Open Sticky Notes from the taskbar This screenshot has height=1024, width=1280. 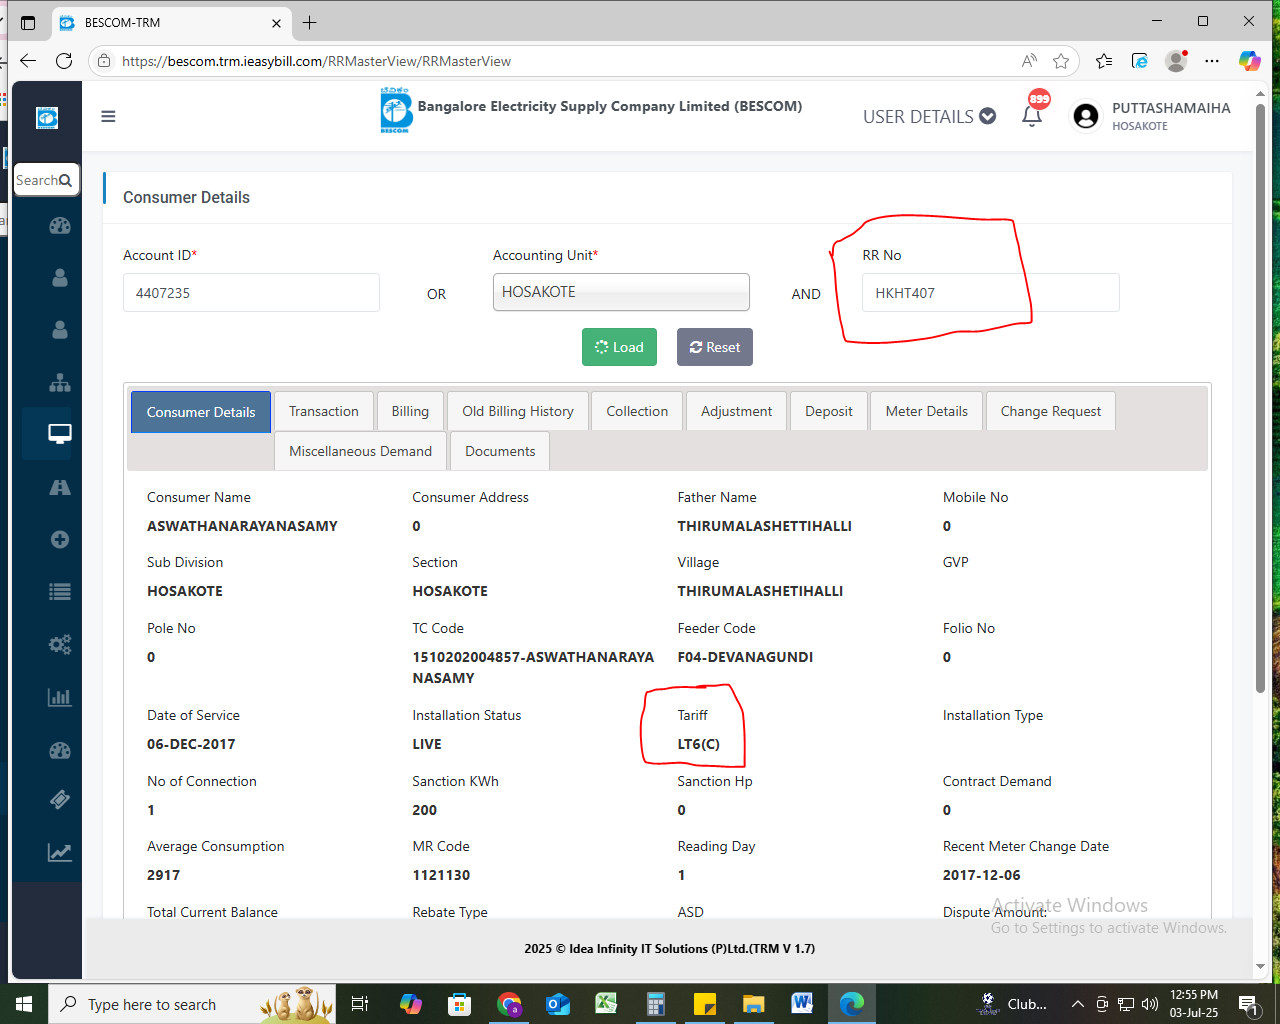[704, 1004]
